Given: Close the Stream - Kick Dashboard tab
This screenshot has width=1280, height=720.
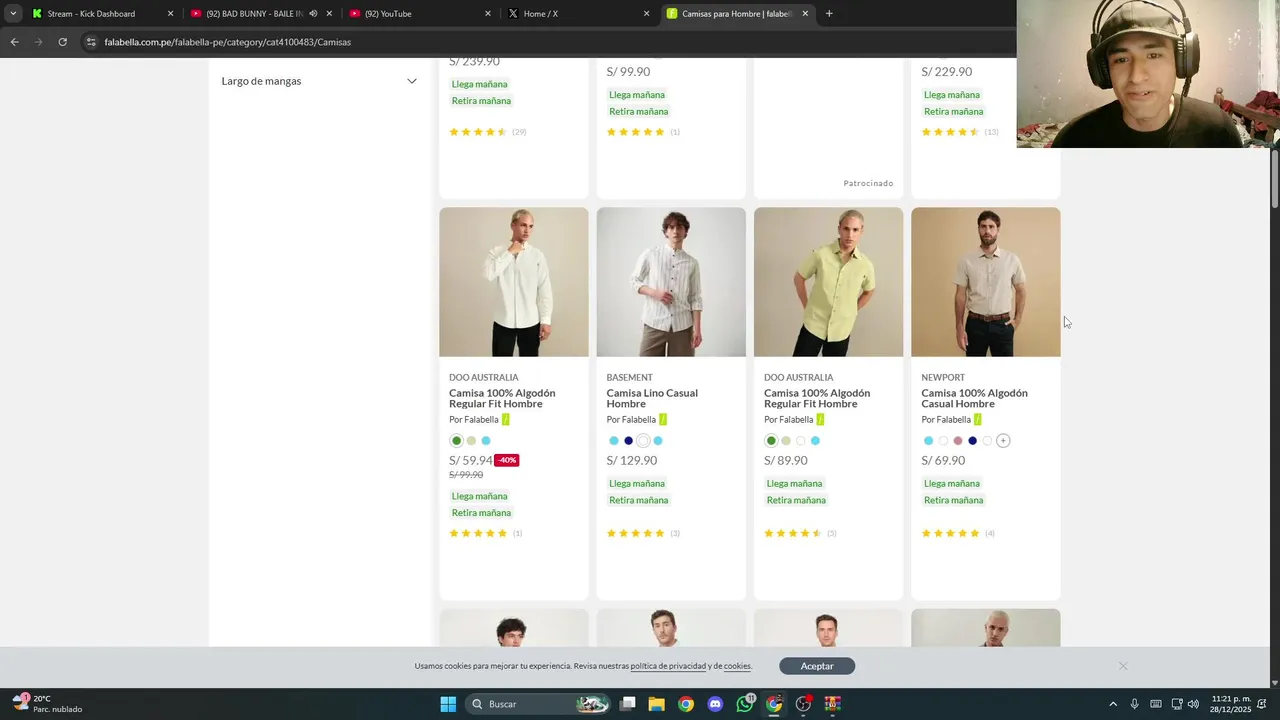Looking at the screenshot, I should coord(170,14).
